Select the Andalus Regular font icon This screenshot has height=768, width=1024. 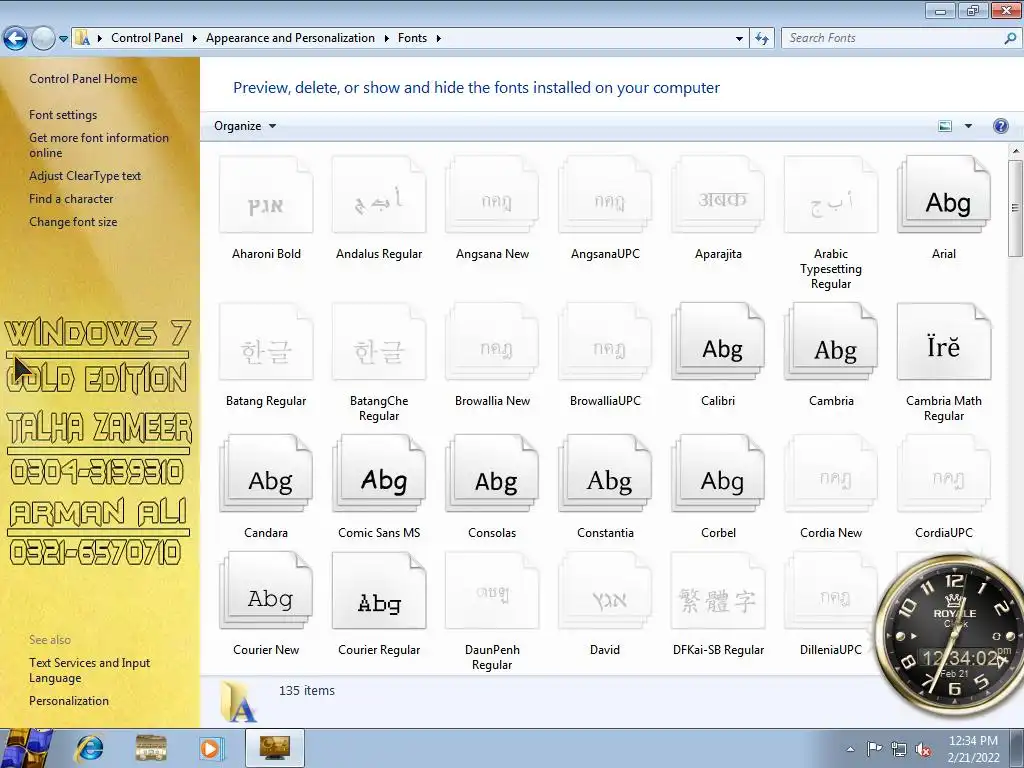point(379,195)
